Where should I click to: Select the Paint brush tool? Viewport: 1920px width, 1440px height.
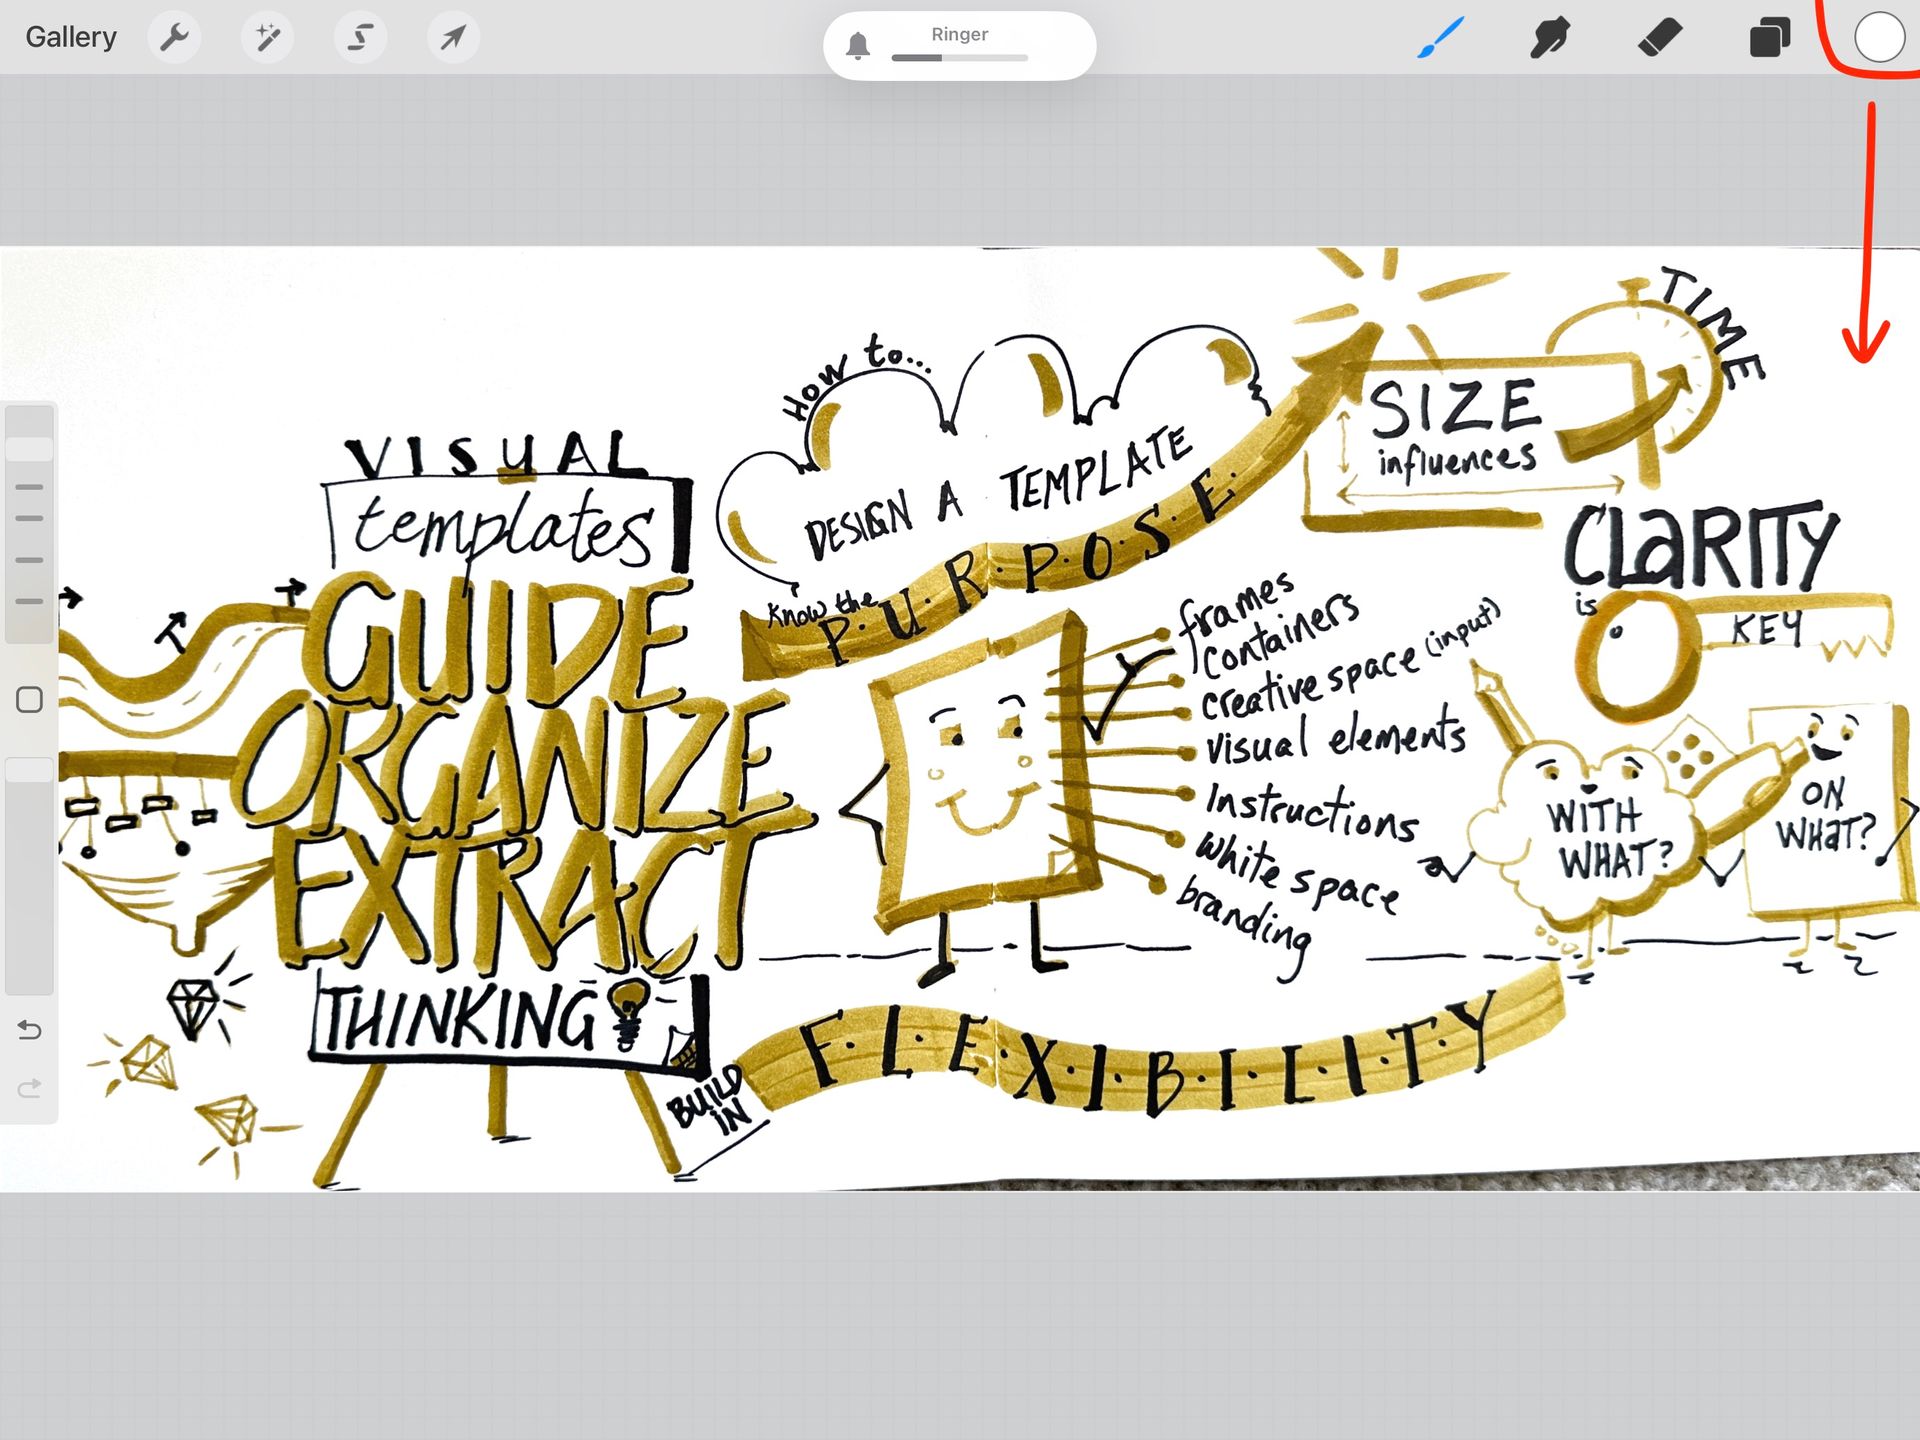(x=1441, y=38)
